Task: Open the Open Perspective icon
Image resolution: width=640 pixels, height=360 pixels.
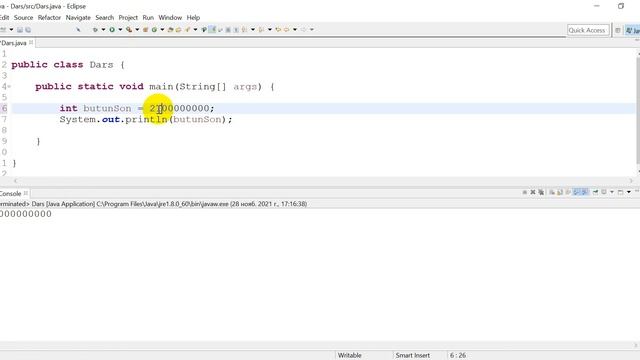Action: click(x=618, y=30)
